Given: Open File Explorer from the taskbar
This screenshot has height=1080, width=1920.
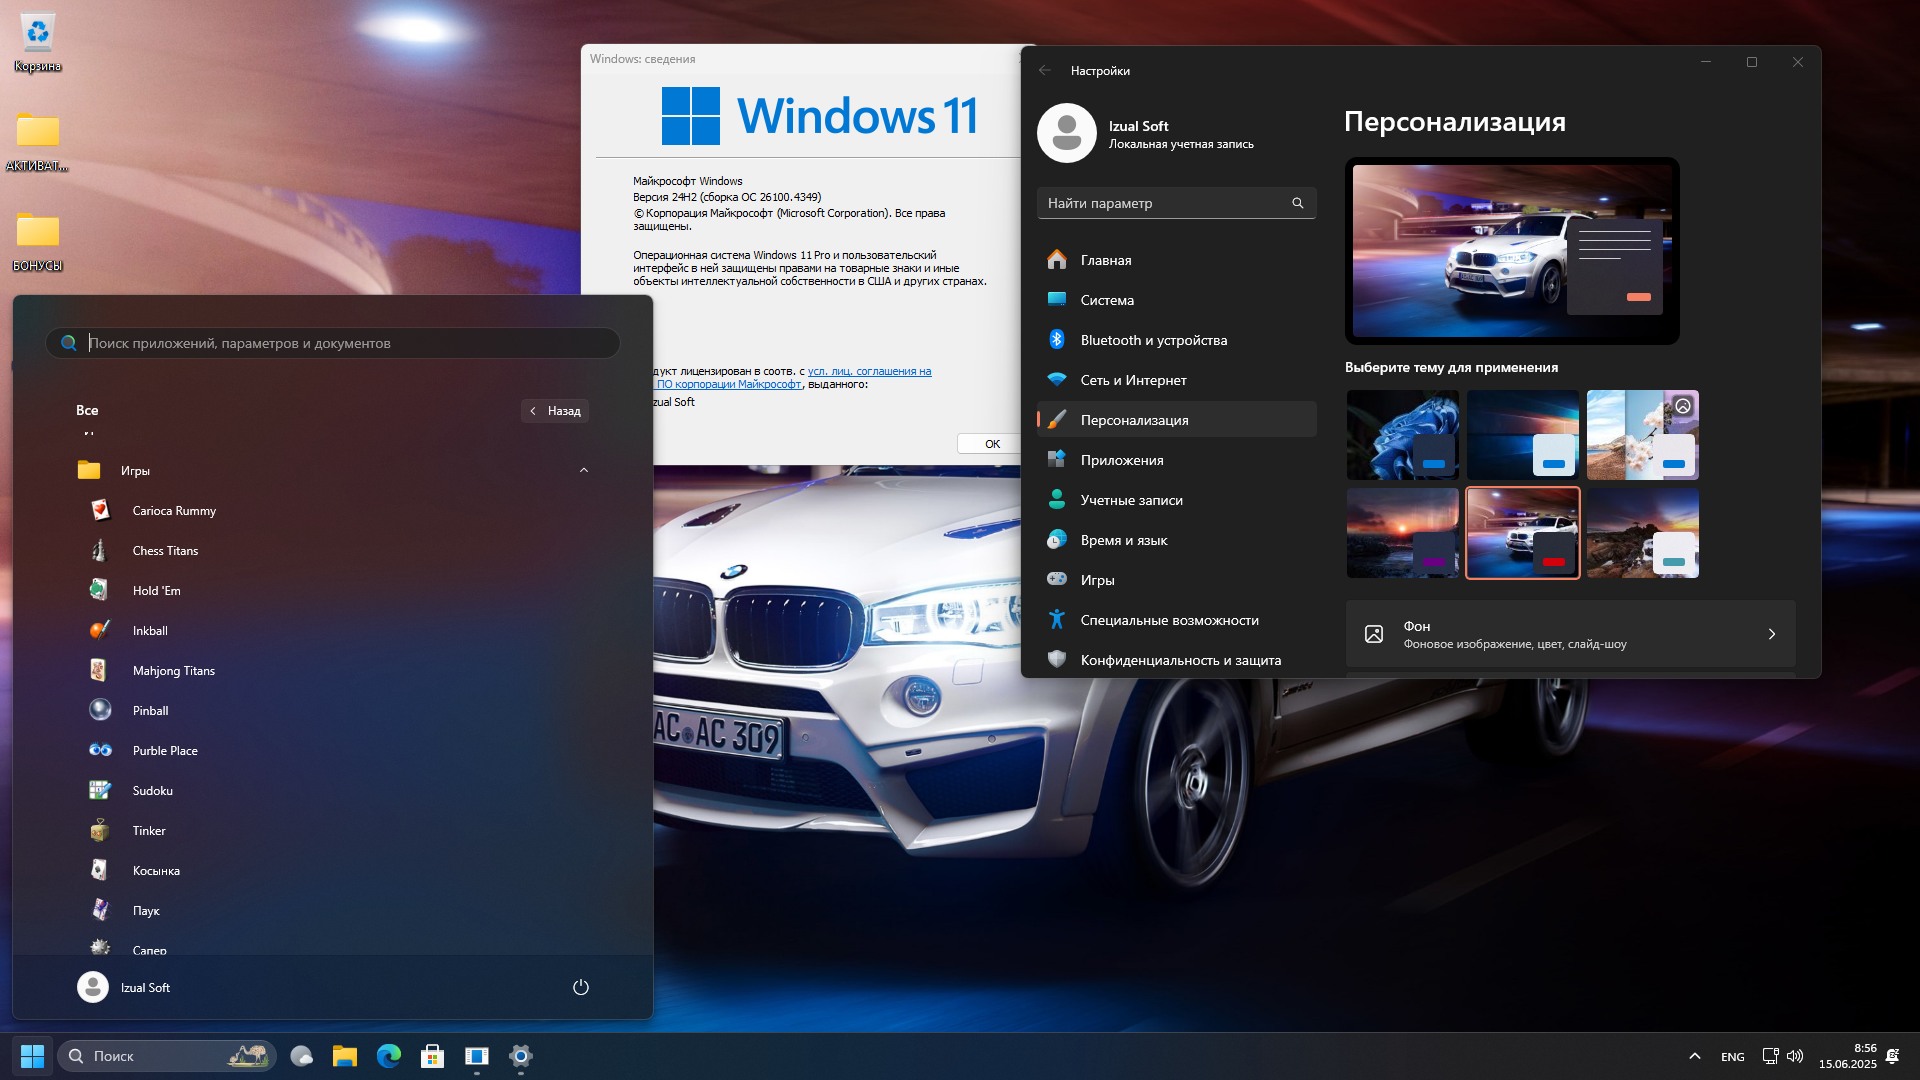Looking at the screenshot, I should [x=345, y=1056].
